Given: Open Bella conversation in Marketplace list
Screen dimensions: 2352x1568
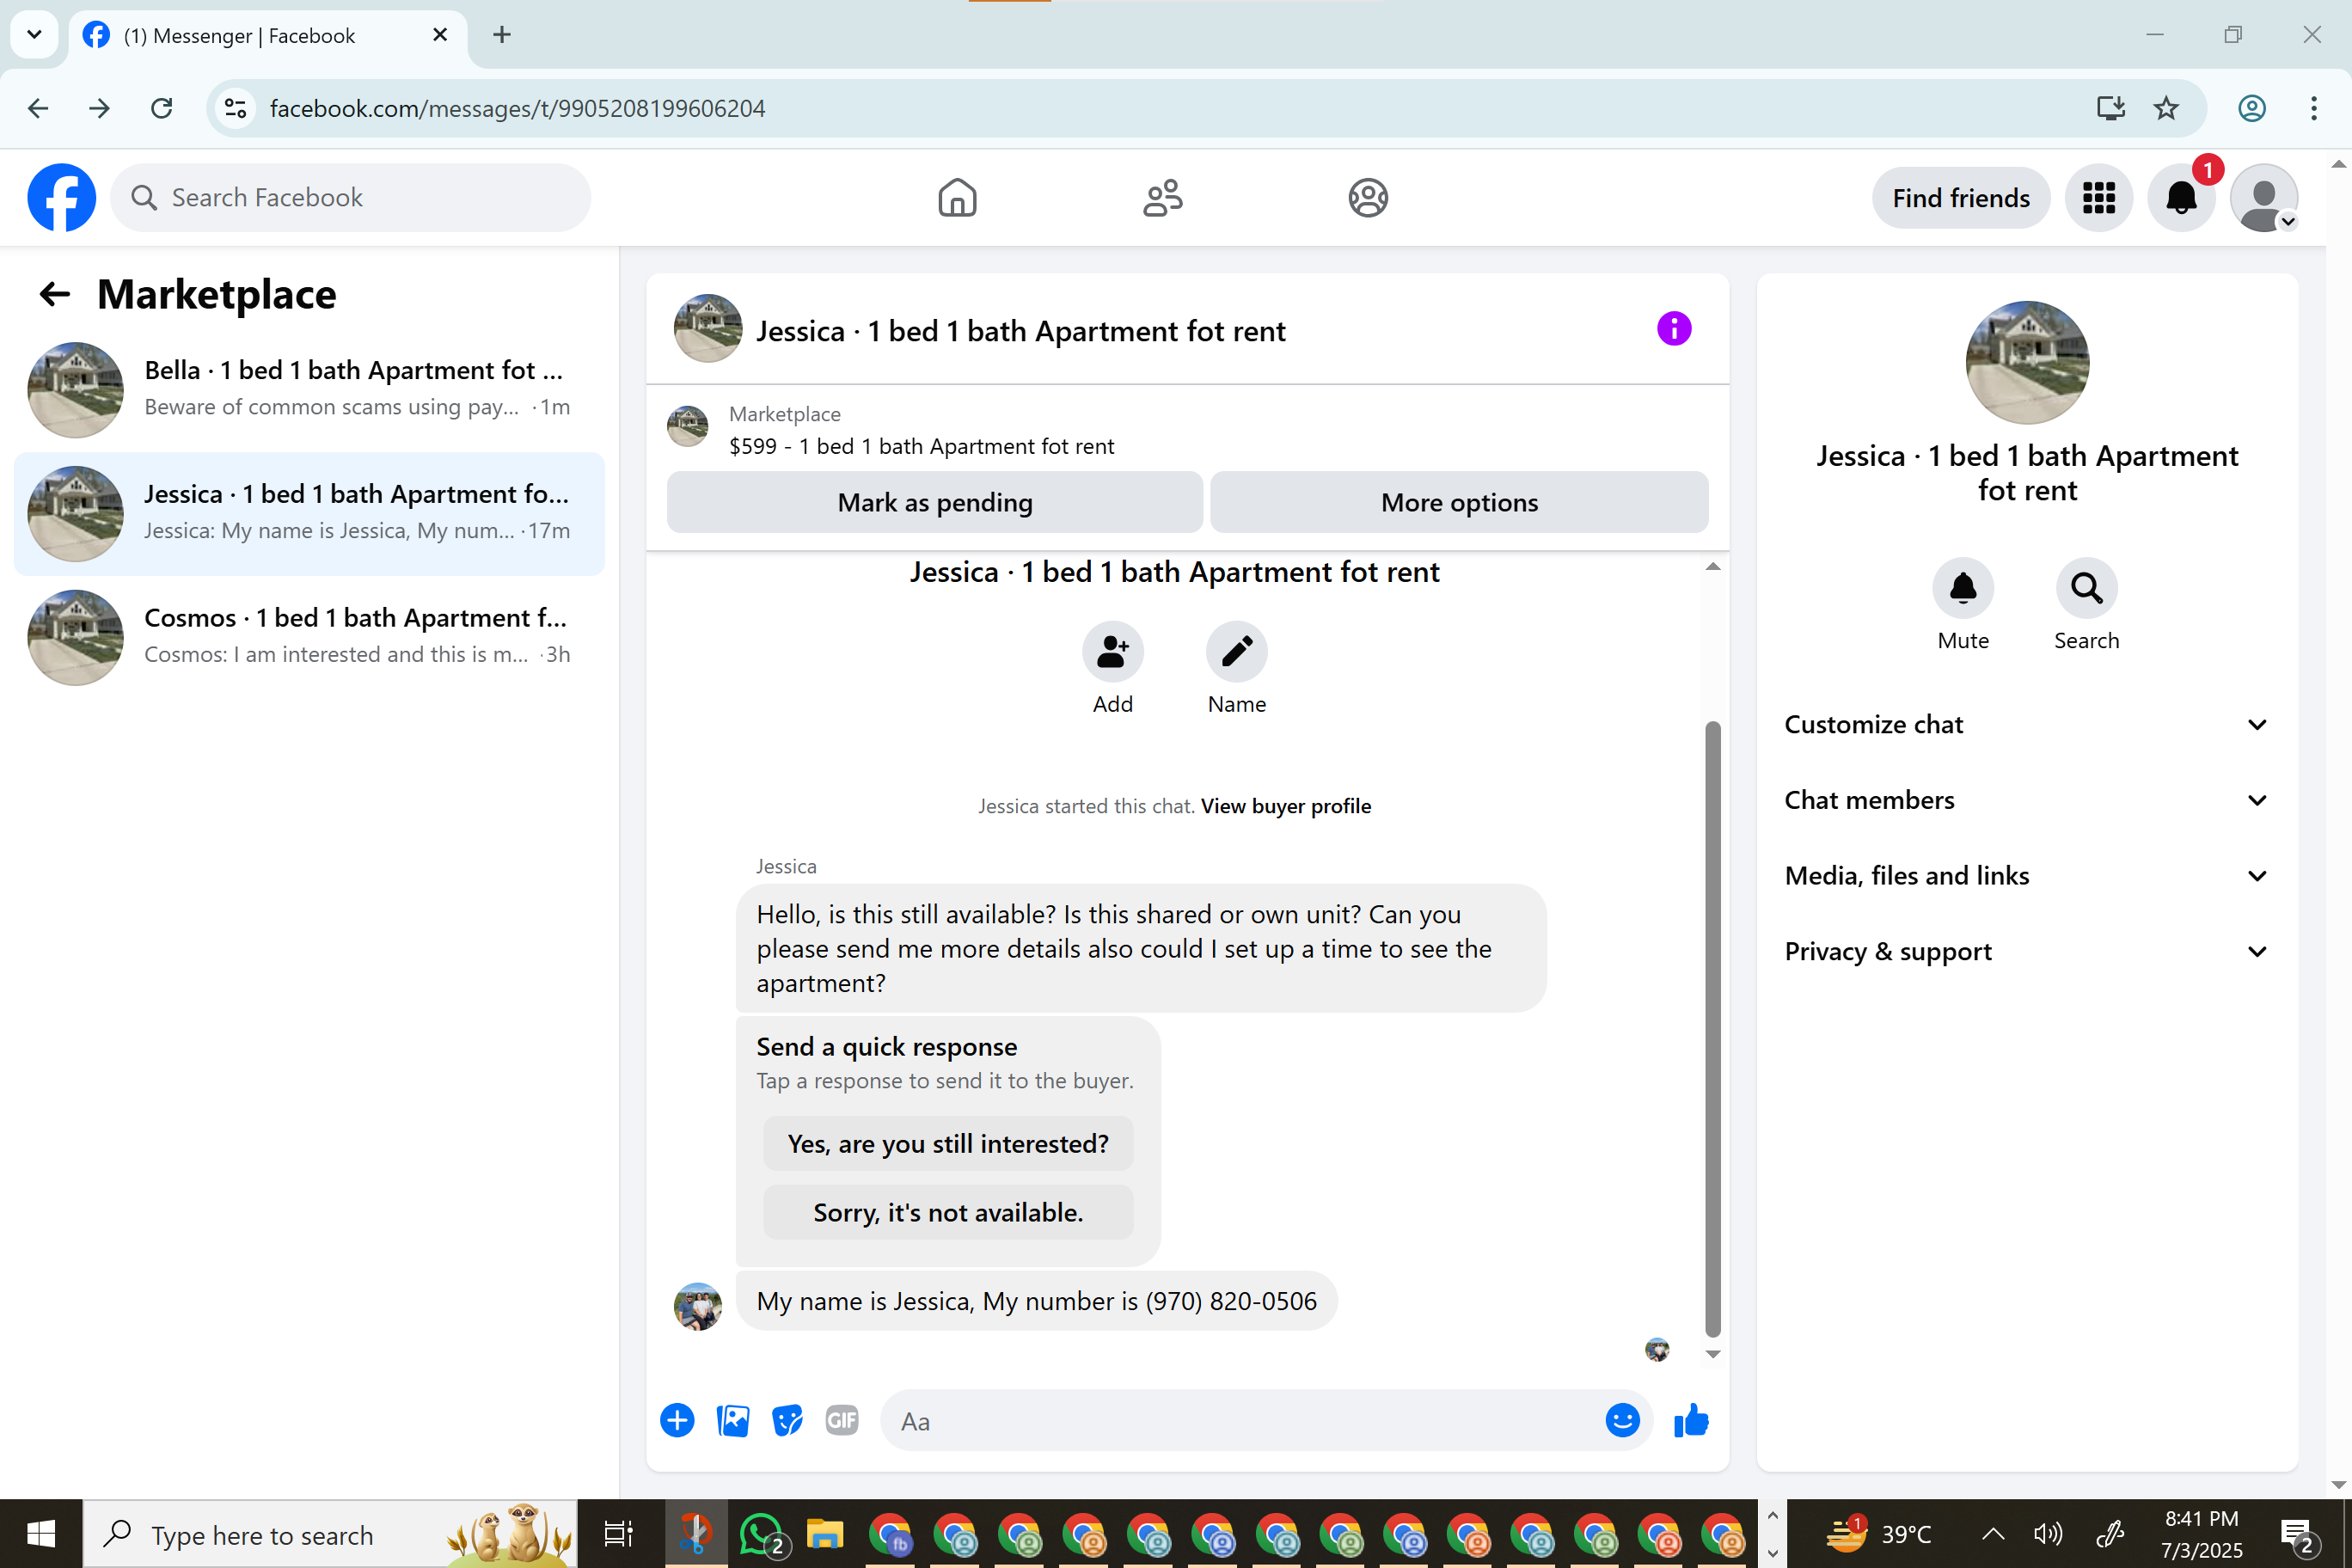Looking at the screenshot, I should (x=309, y=388).
